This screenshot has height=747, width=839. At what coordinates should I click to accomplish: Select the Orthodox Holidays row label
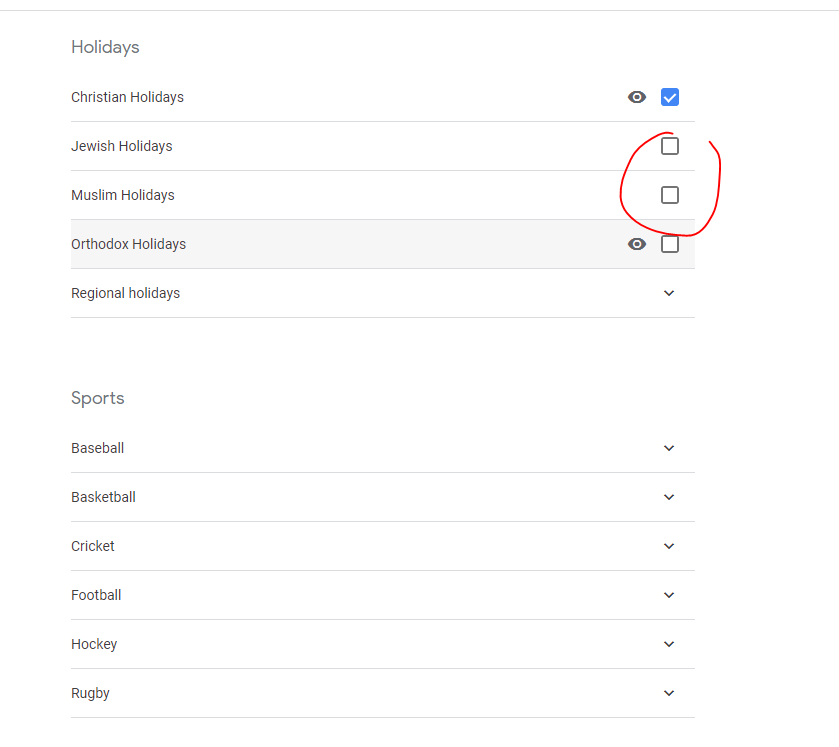pos(128,245)
